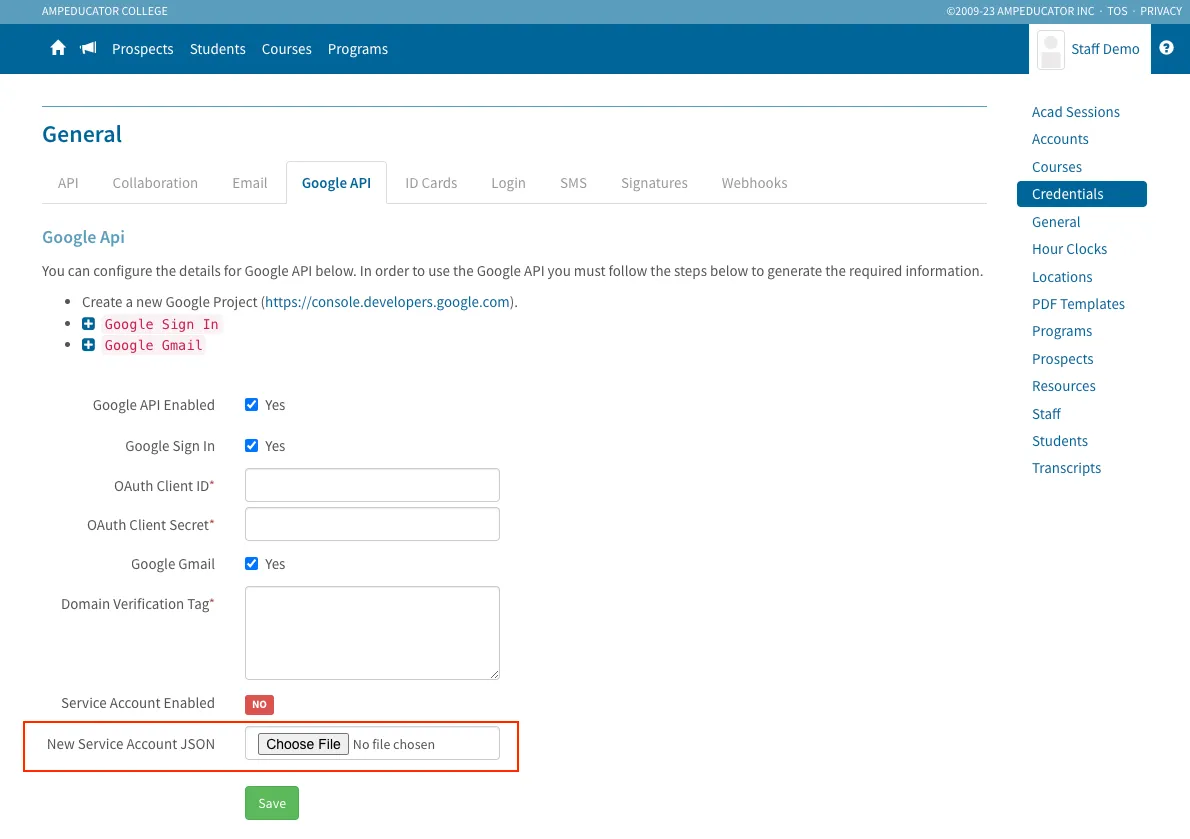
Task: Expand the Google Sign In plus icon
Action: pos(89,324)
